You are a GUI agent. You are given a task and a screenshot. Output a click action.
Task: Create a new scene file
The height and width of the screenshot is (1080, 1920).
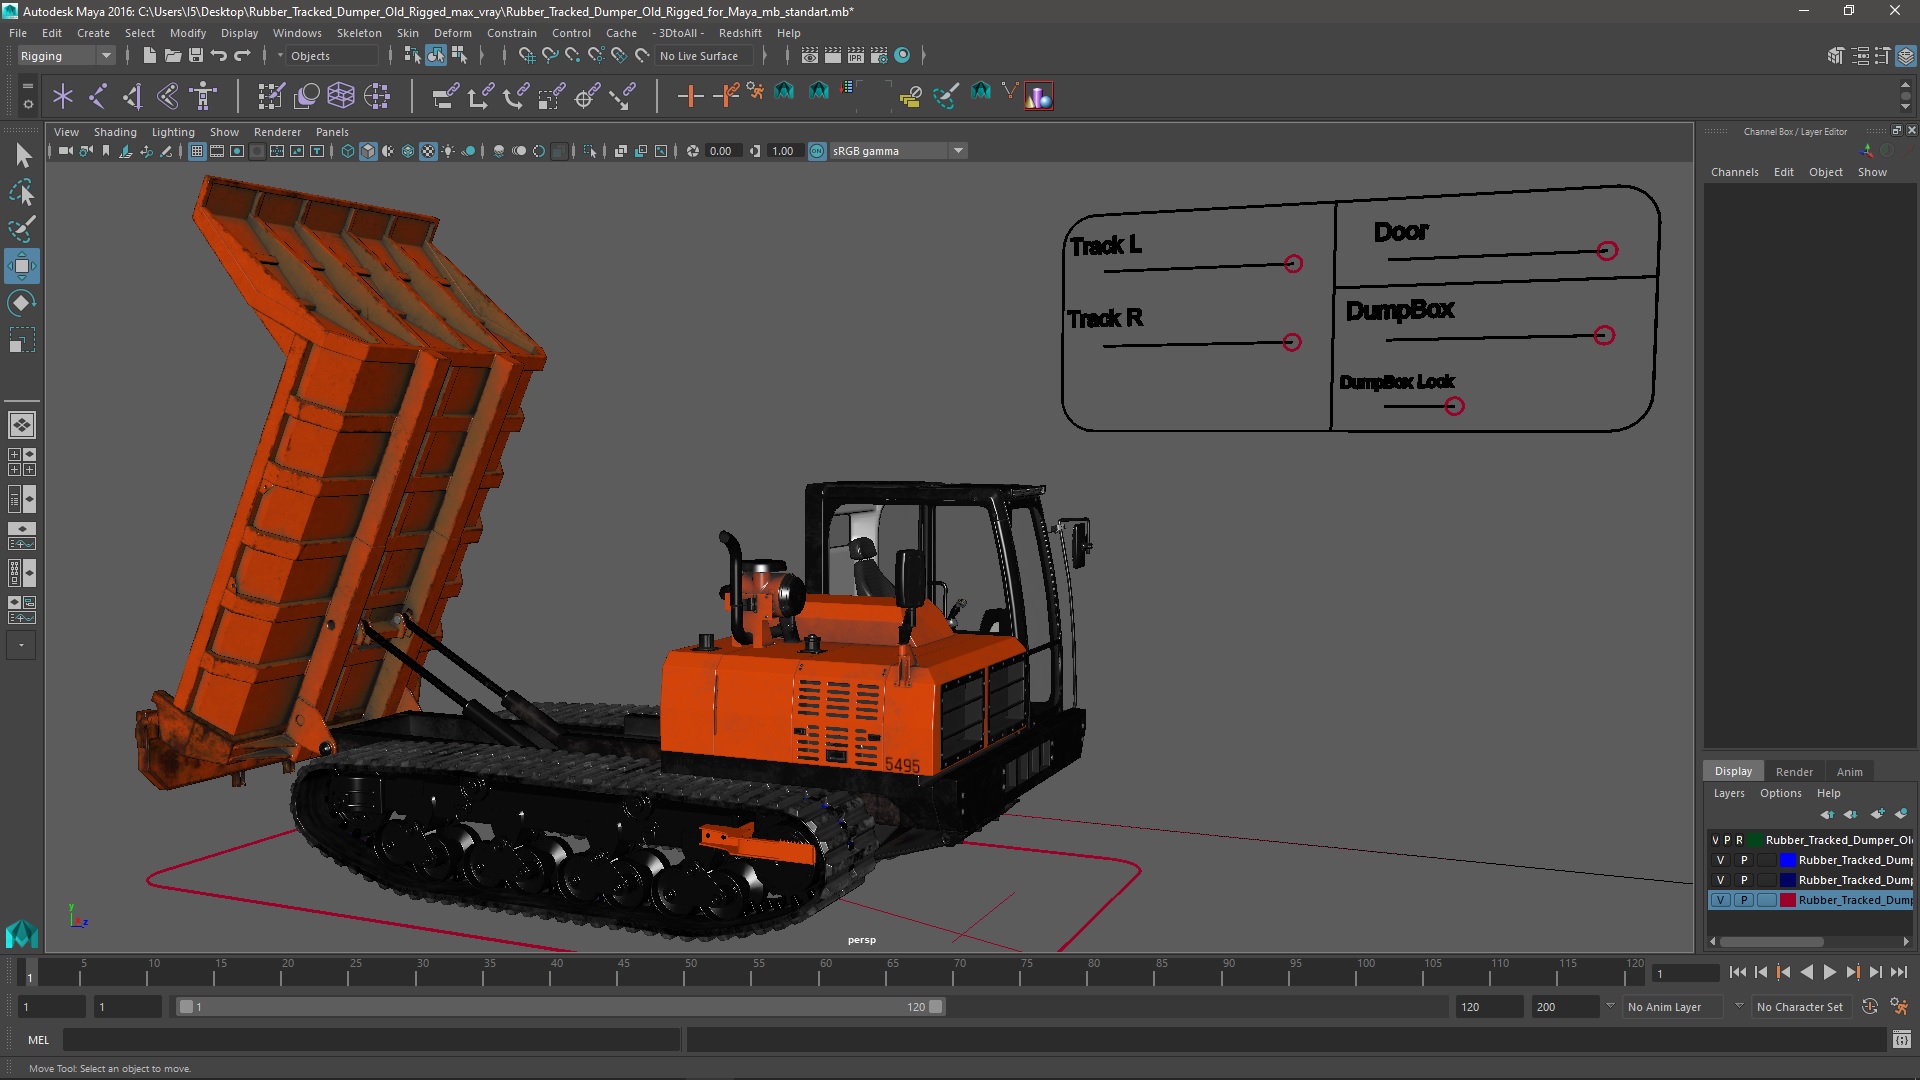[x=149, y=56]
